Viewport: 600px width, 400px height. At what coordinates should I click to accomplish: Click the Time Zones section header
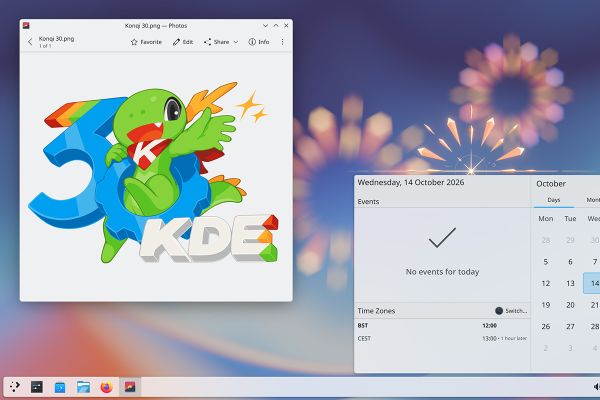[376, 311]
